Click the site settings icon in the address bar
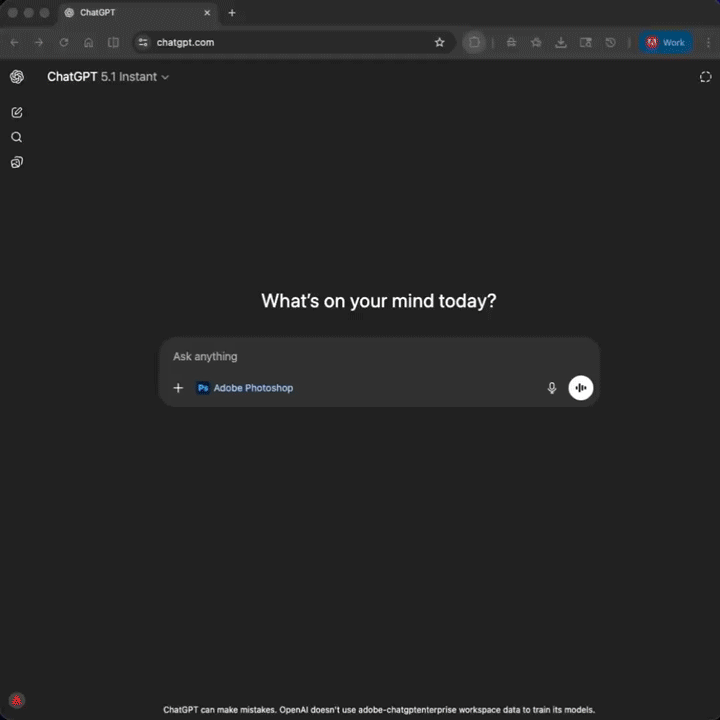Viewport: 720px width, 720px height. 143,43
